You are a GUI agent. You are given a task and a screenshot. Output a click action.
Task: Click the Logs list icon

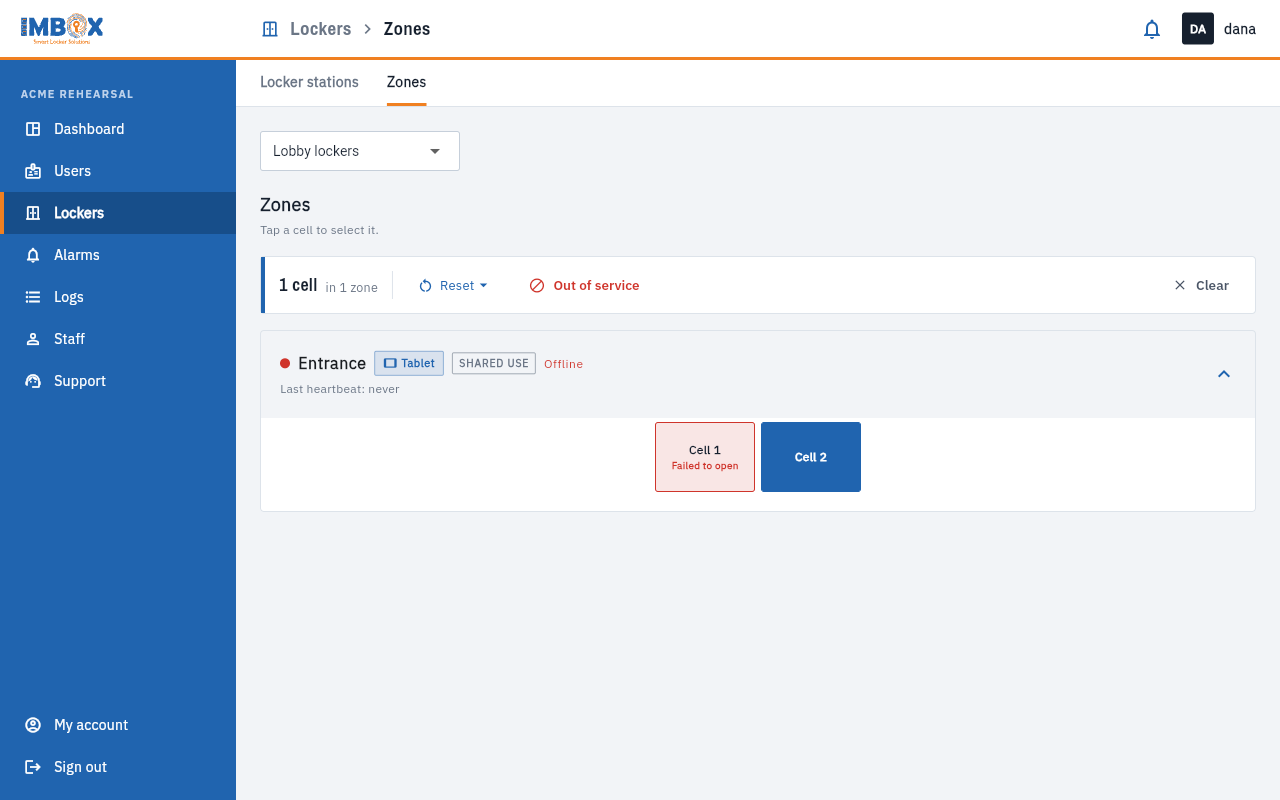33,297
